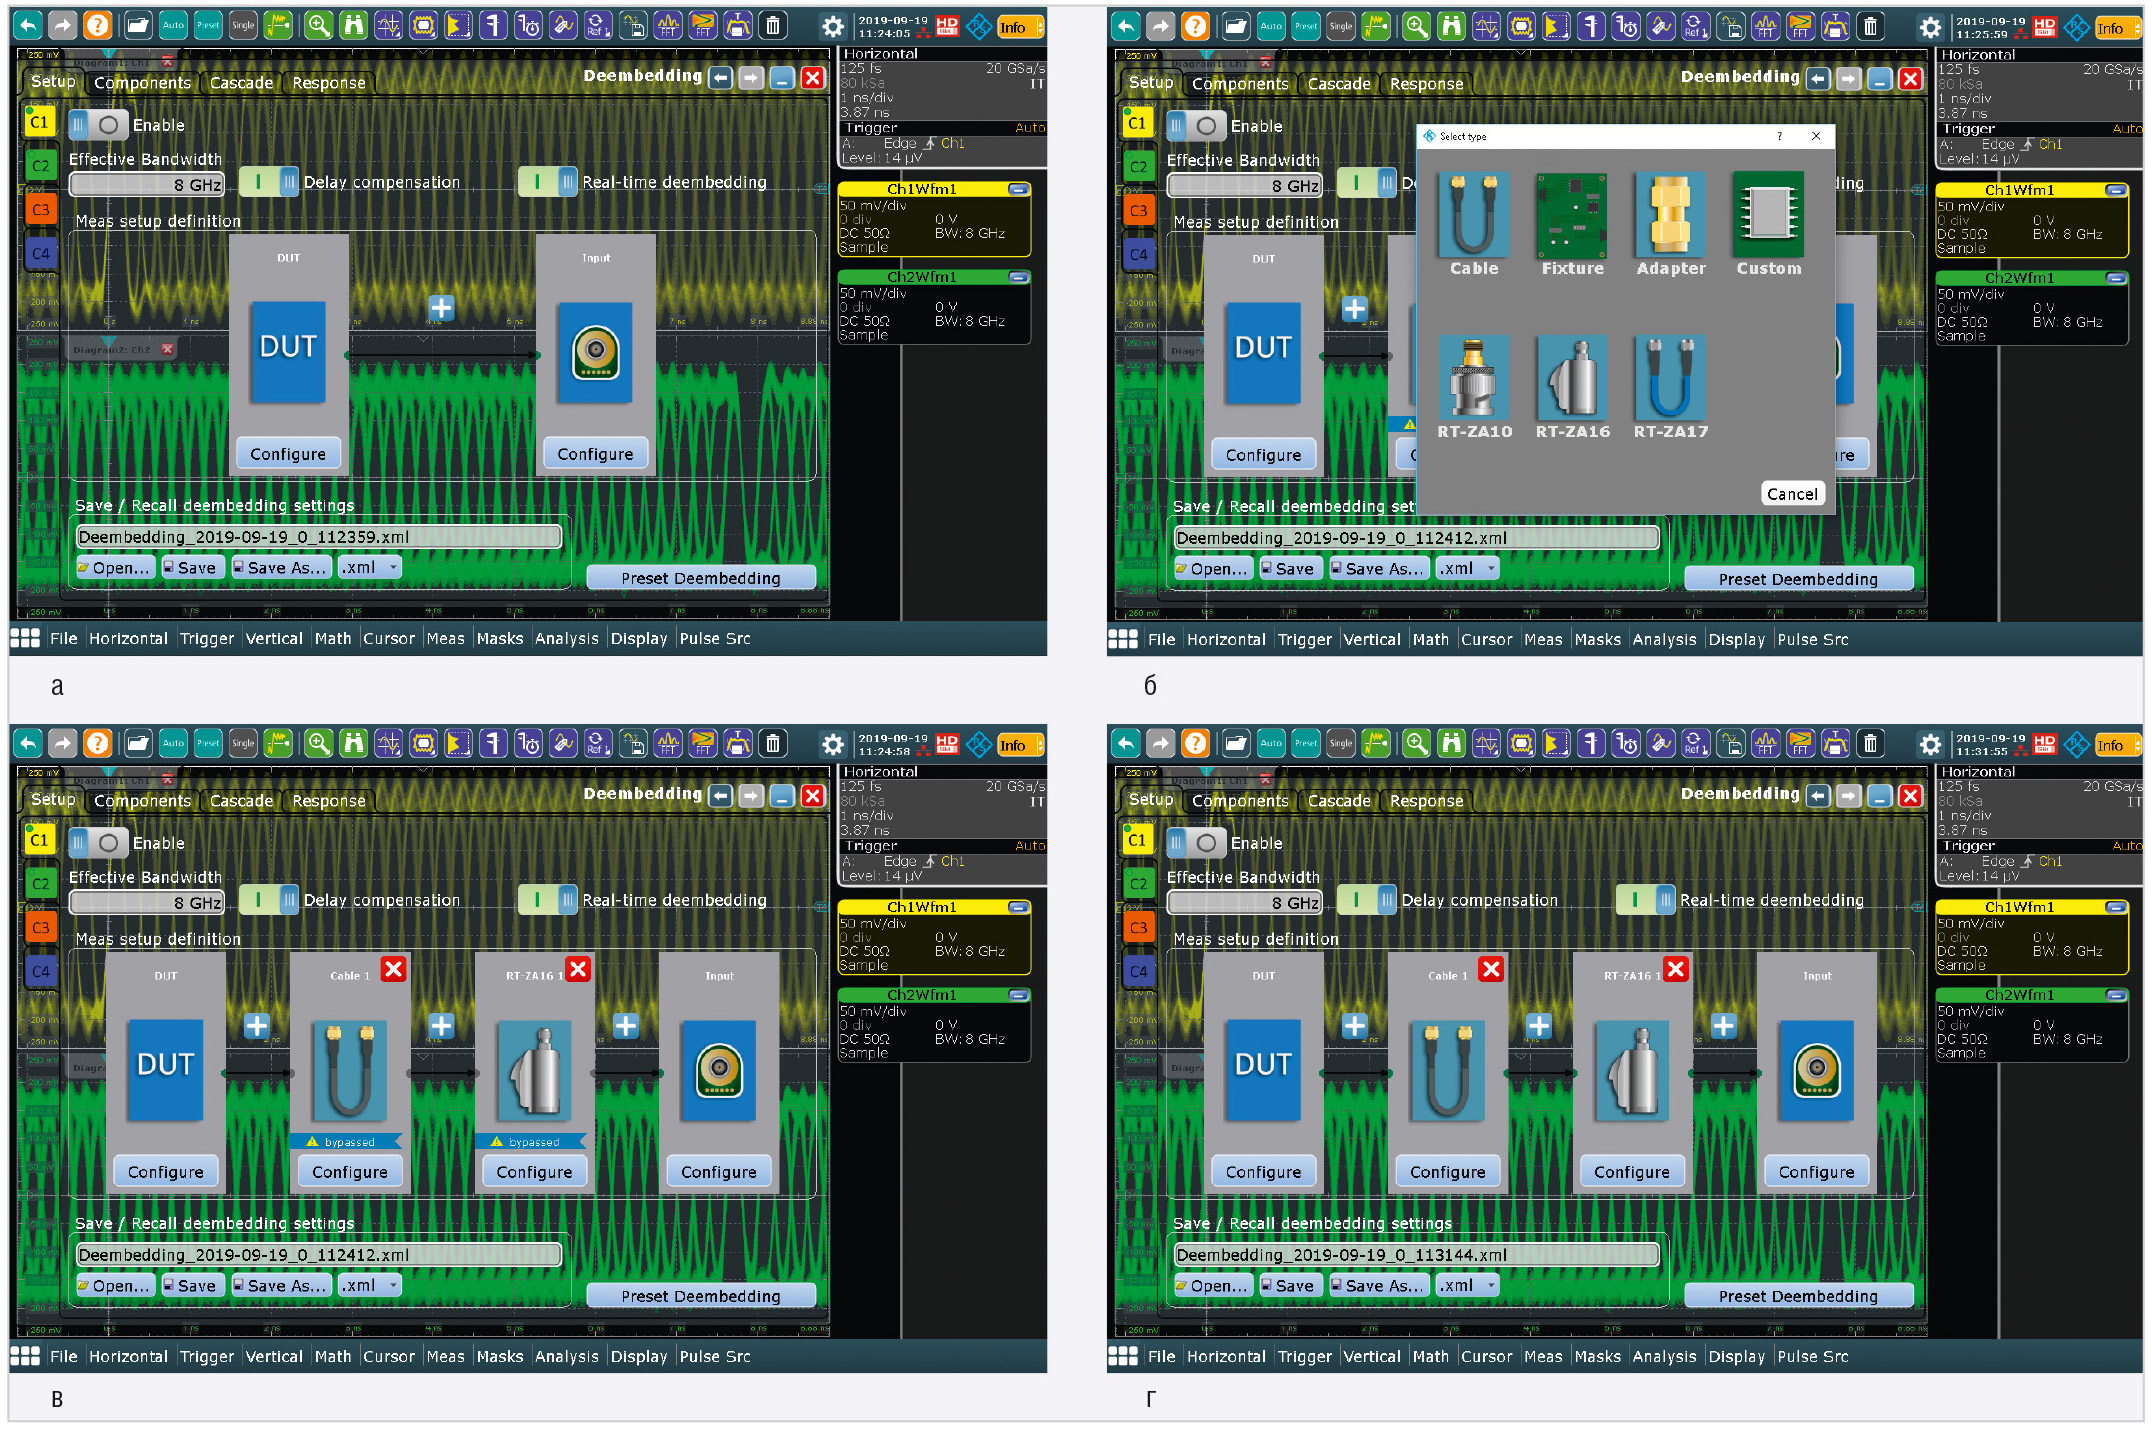Screen dimensions: 2152x1429
Task: Click Configure under bypassed Cable 1 block
Action: (x=349, y=1172)
